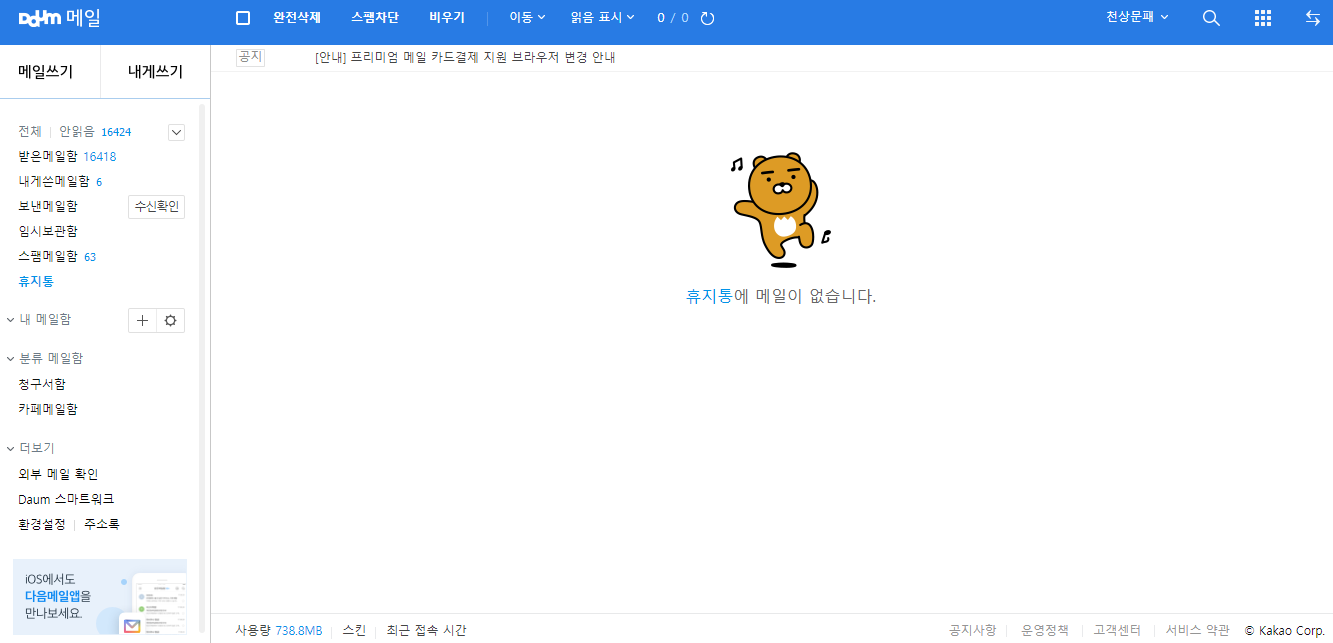1333x643 pixels.
Task: Click the Kakao Corp. copyright link
Action: click(1285, 631)
